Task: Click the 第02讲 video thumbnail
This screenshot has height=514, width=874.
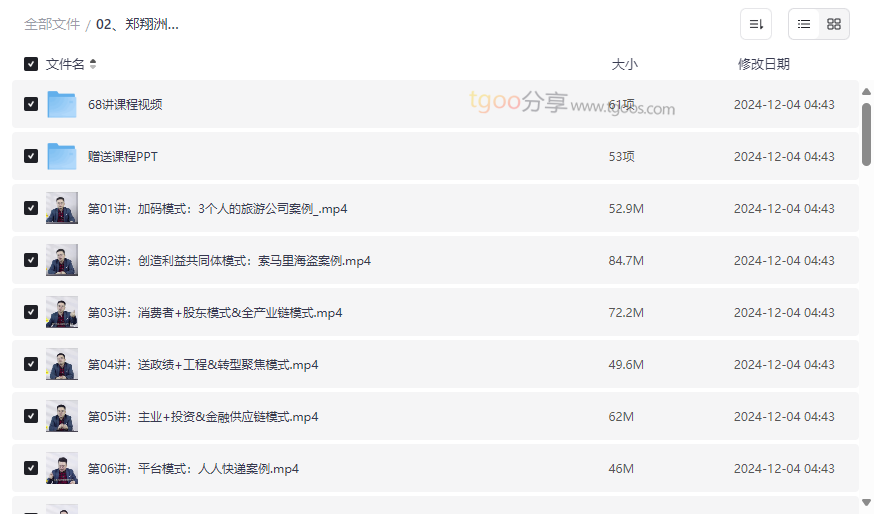Action: point(61,260)
